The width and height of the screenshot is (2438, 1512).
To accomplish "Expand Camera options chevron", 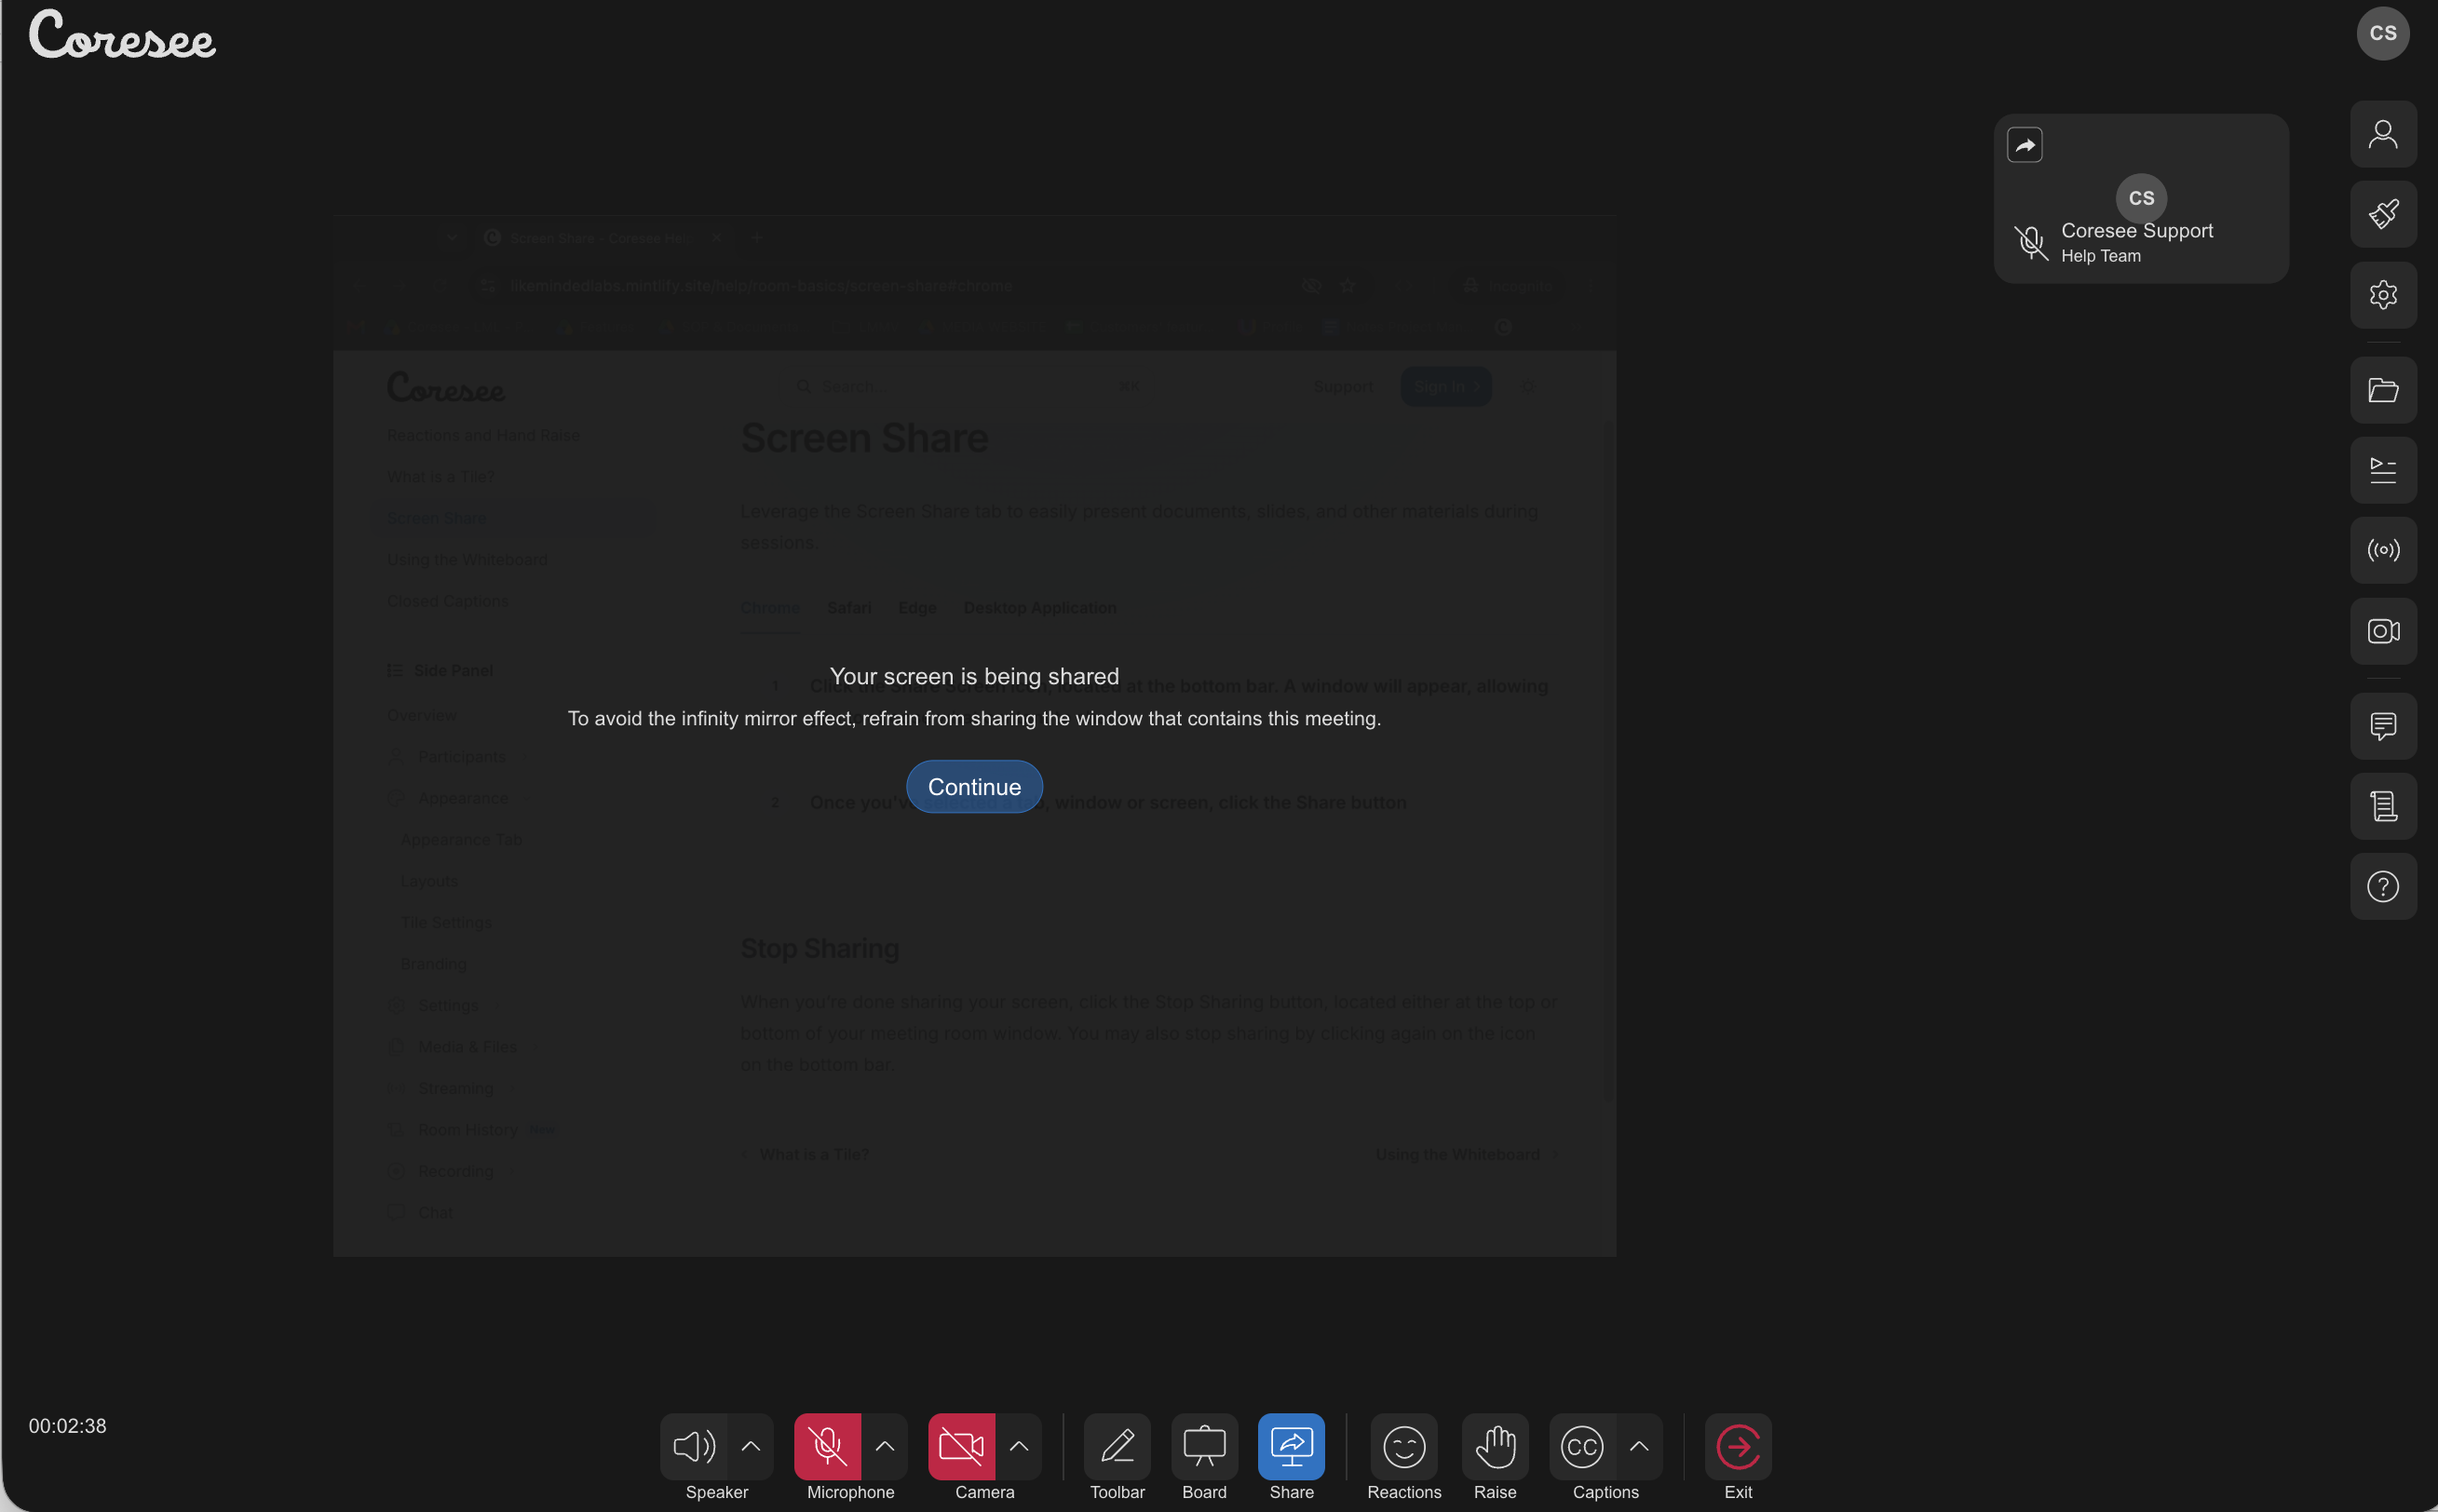I will (x=1019, y=1446).
